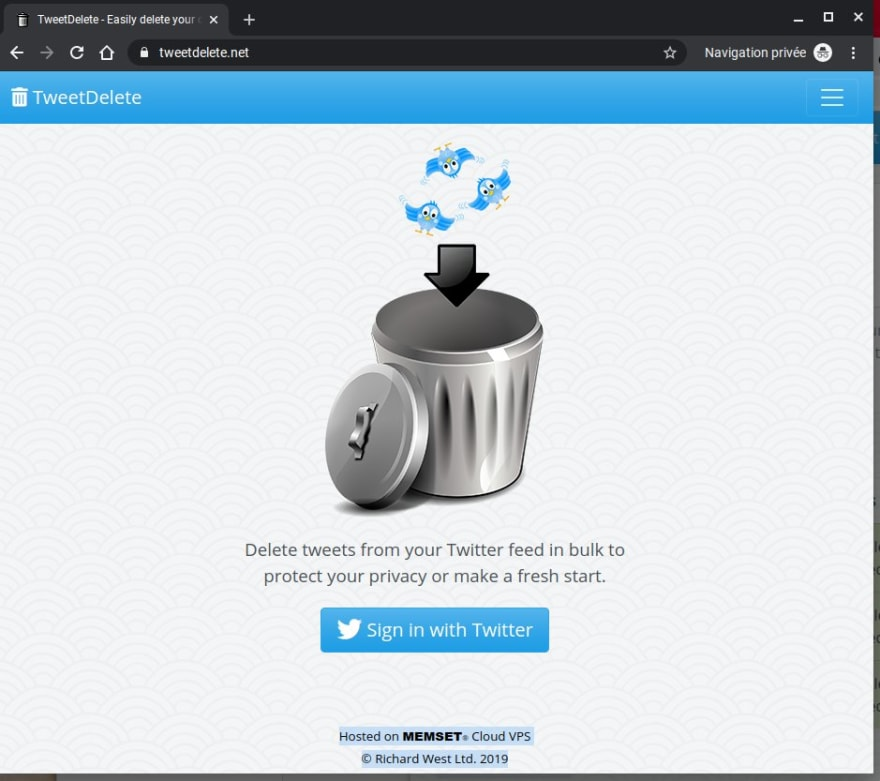Go to the browser home page
Viewport: 880px width, 781px height.
pyautogui.click(x=107, y=53)
